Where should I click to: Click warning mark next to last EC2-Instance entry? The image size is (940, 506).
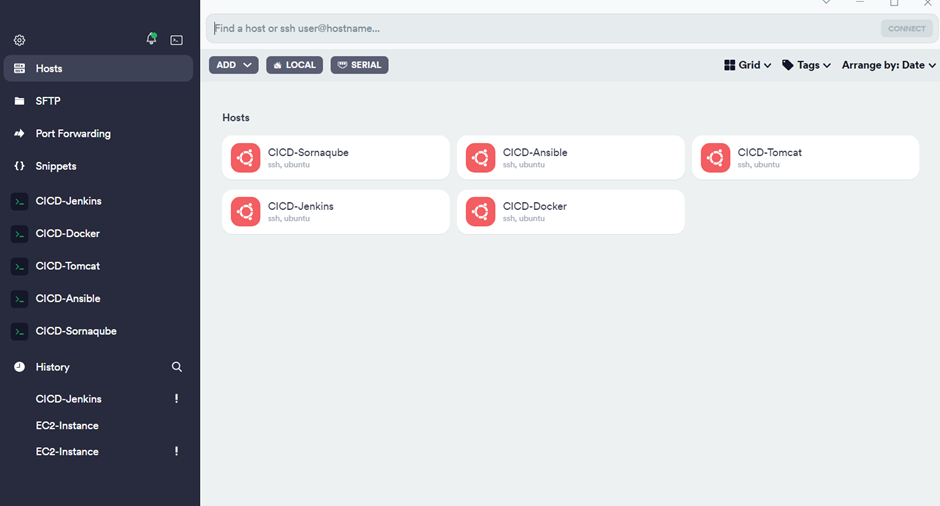(x=176, y=451)
